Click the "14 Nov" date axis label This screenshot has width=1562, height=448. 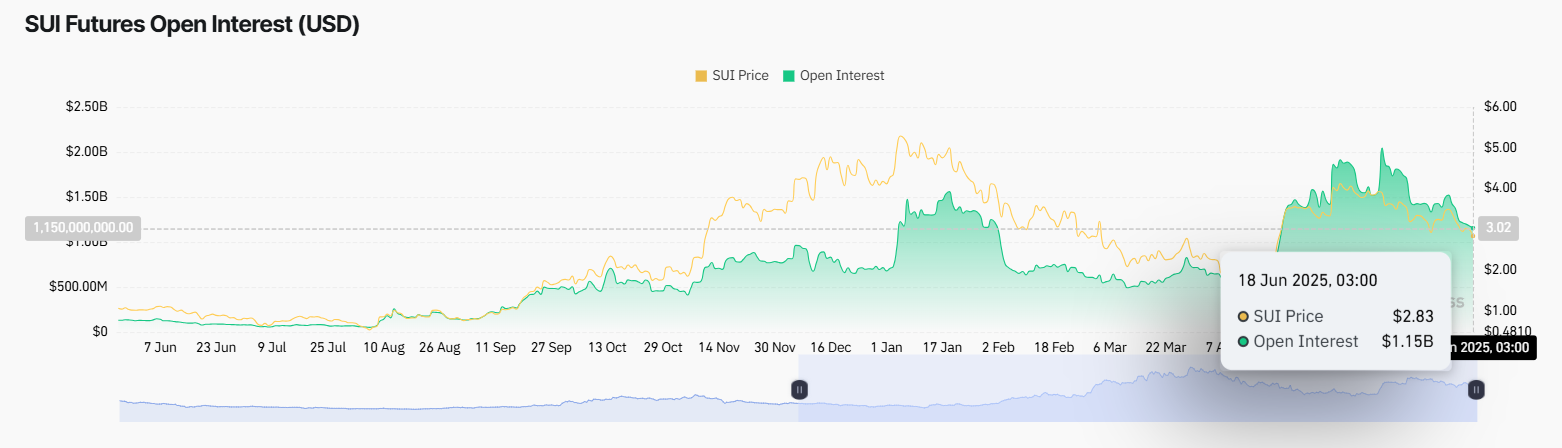pyautogui.click(x=719, y=347)
